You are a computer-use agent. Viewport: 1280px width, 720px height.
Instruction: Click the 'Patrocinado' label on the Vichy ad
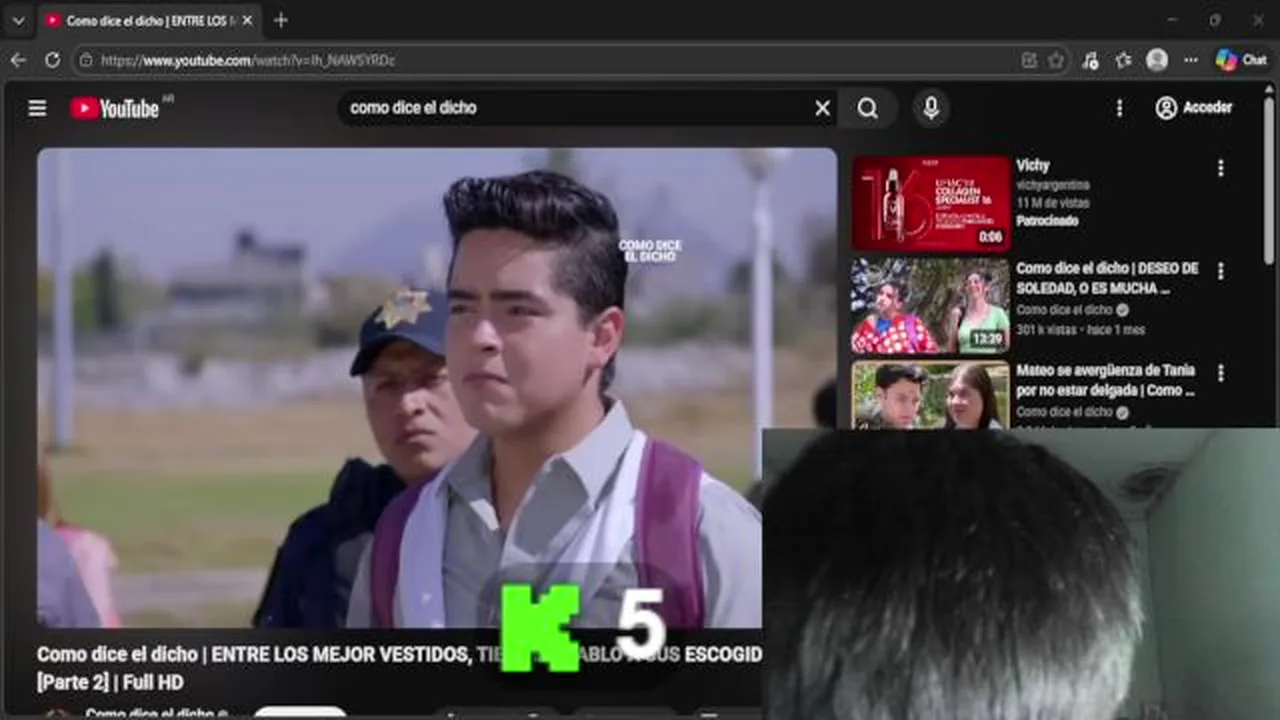point(1047,220)
